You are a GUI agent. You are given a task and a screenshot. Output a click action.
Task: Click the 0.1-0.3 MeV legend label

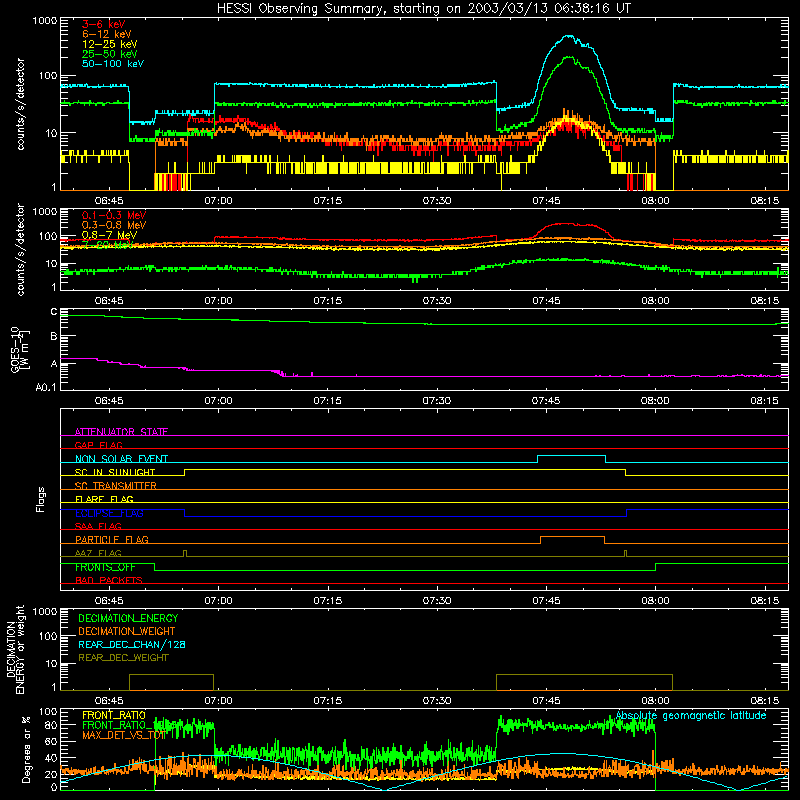tap(114, 215)
